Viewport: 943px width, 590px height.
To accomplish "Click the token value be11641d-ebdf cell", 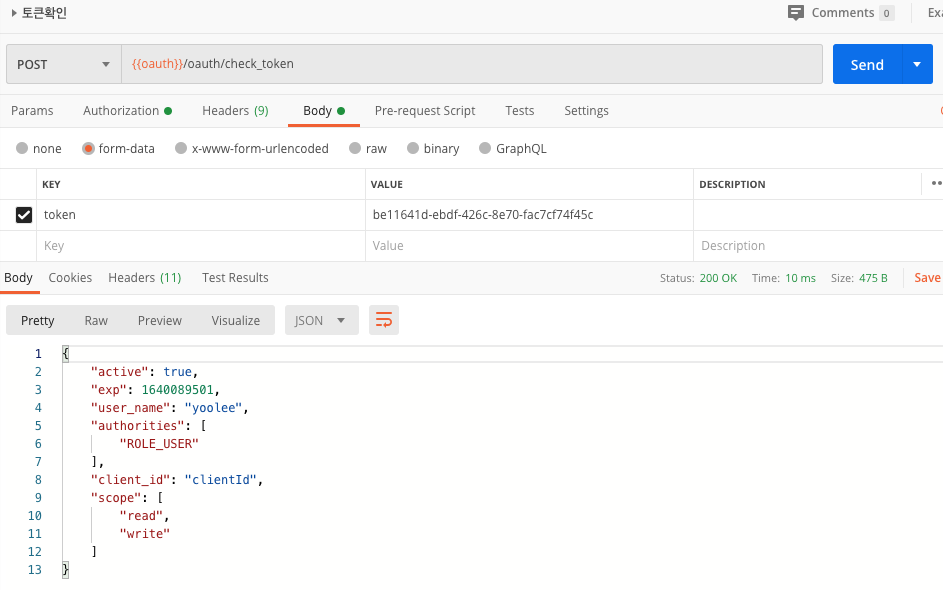I will click(529, 215).
